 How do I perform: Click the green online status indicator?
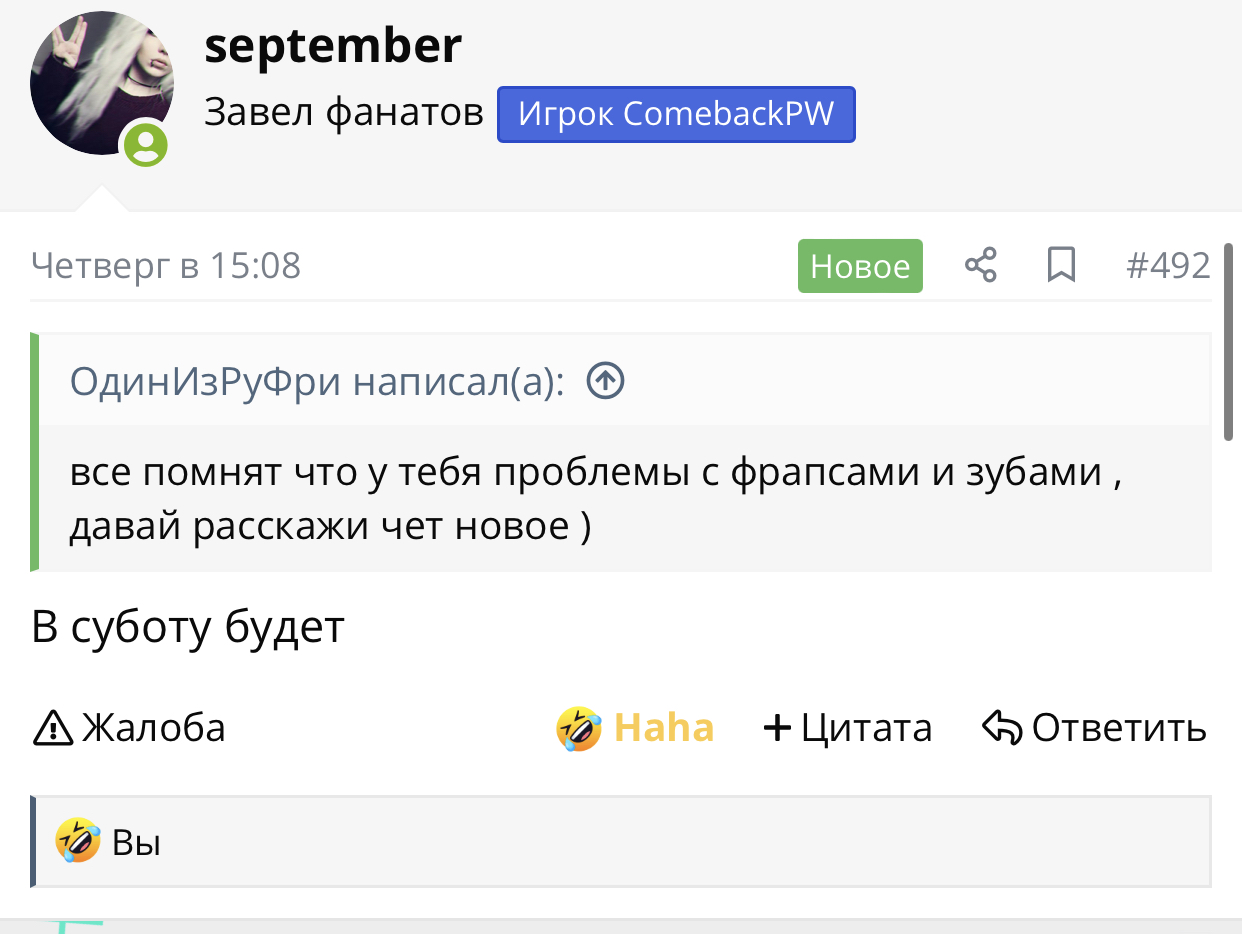point(146,146)
